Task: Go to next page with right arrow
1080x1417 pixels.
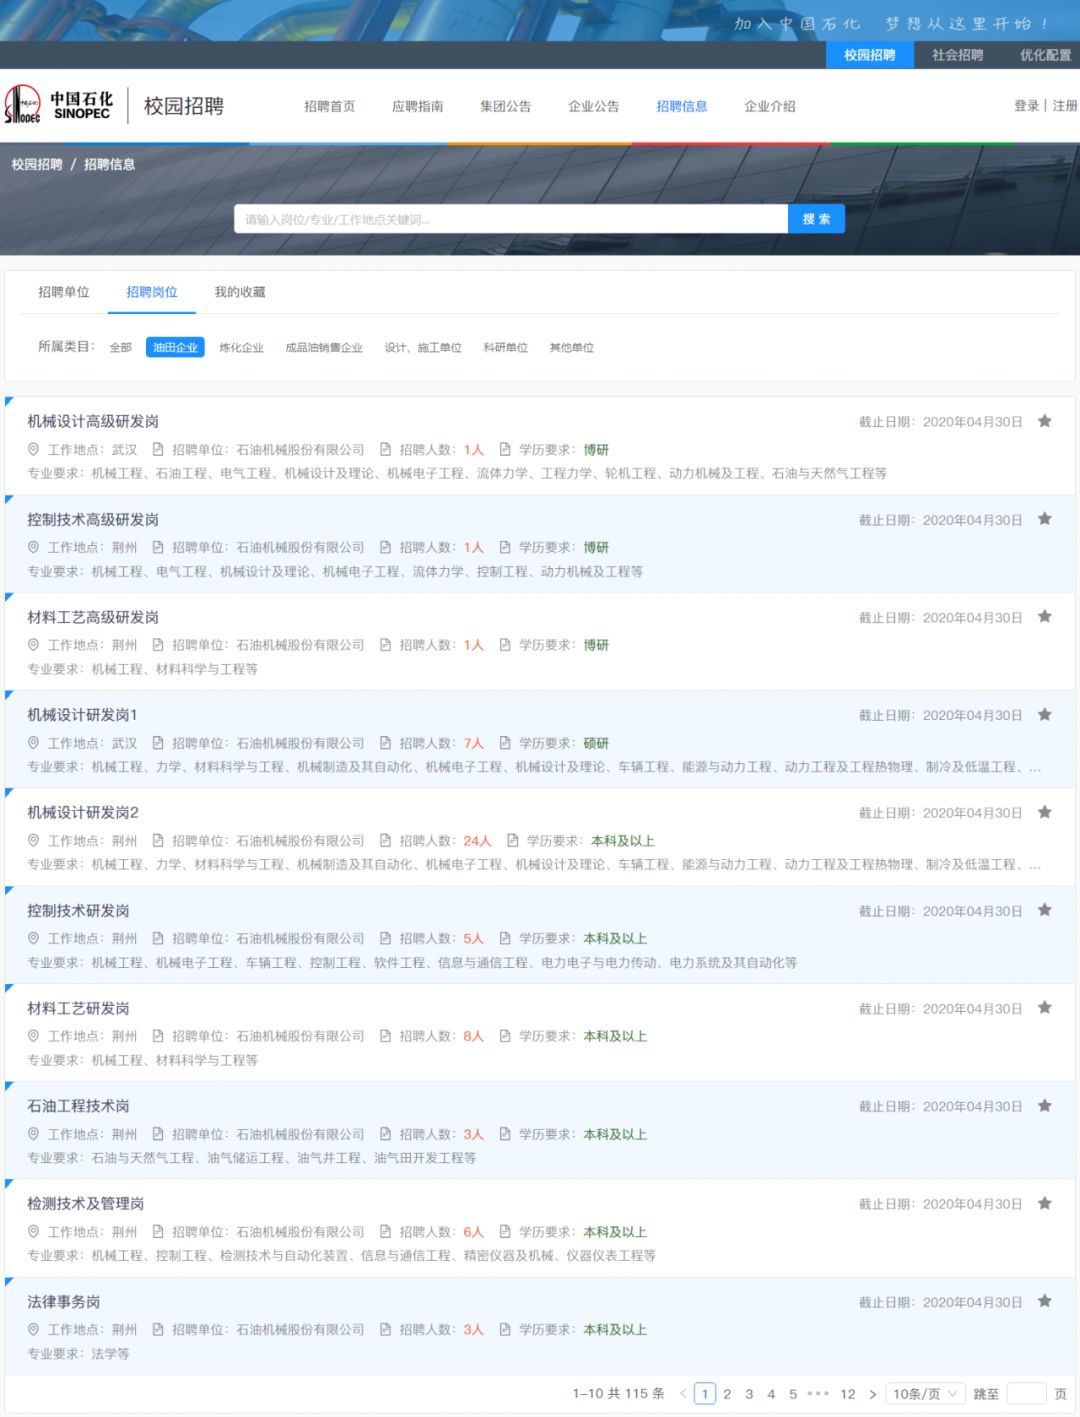Action: pos(873,1394)
